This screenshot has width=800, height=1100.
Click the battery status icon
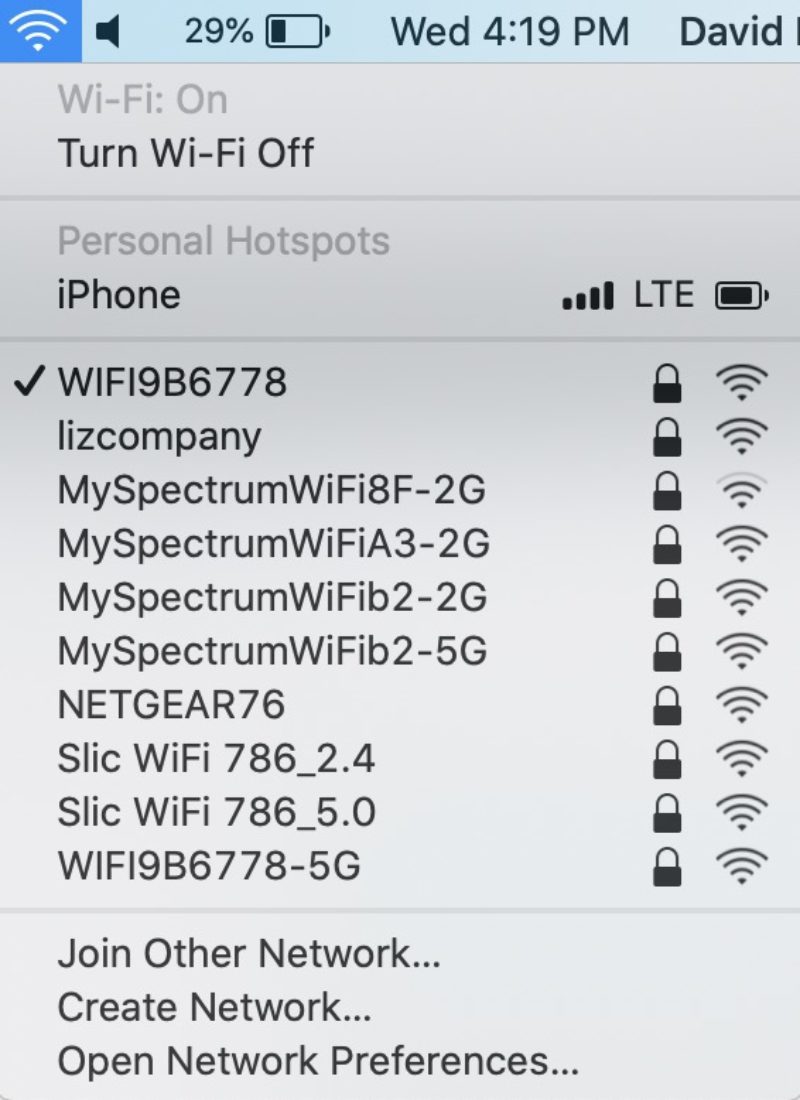(298, 32)
